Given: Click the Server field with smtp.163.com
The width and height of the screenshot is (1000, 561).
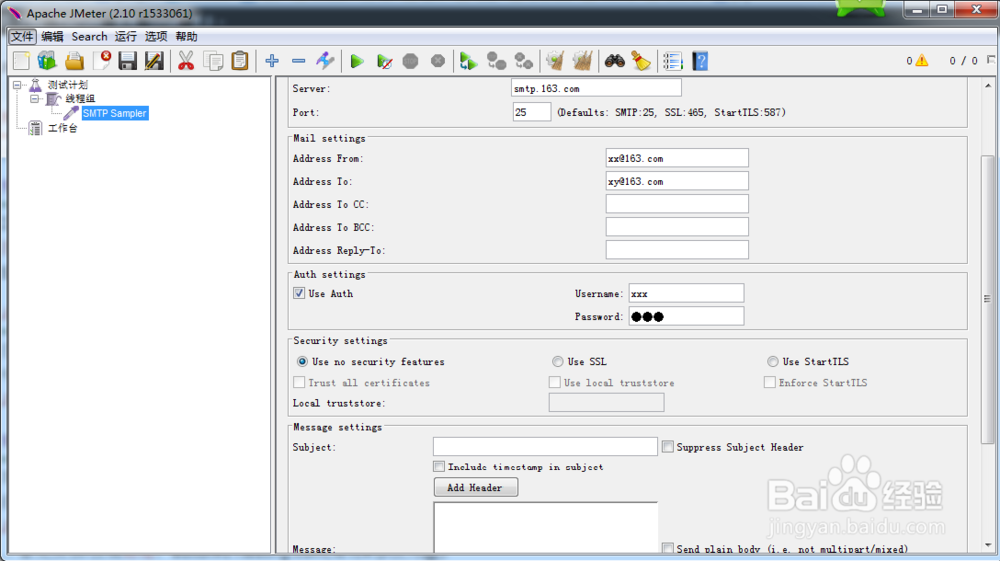Looking at the screenshot, I should pyautogui.click(x=596, y=88).
